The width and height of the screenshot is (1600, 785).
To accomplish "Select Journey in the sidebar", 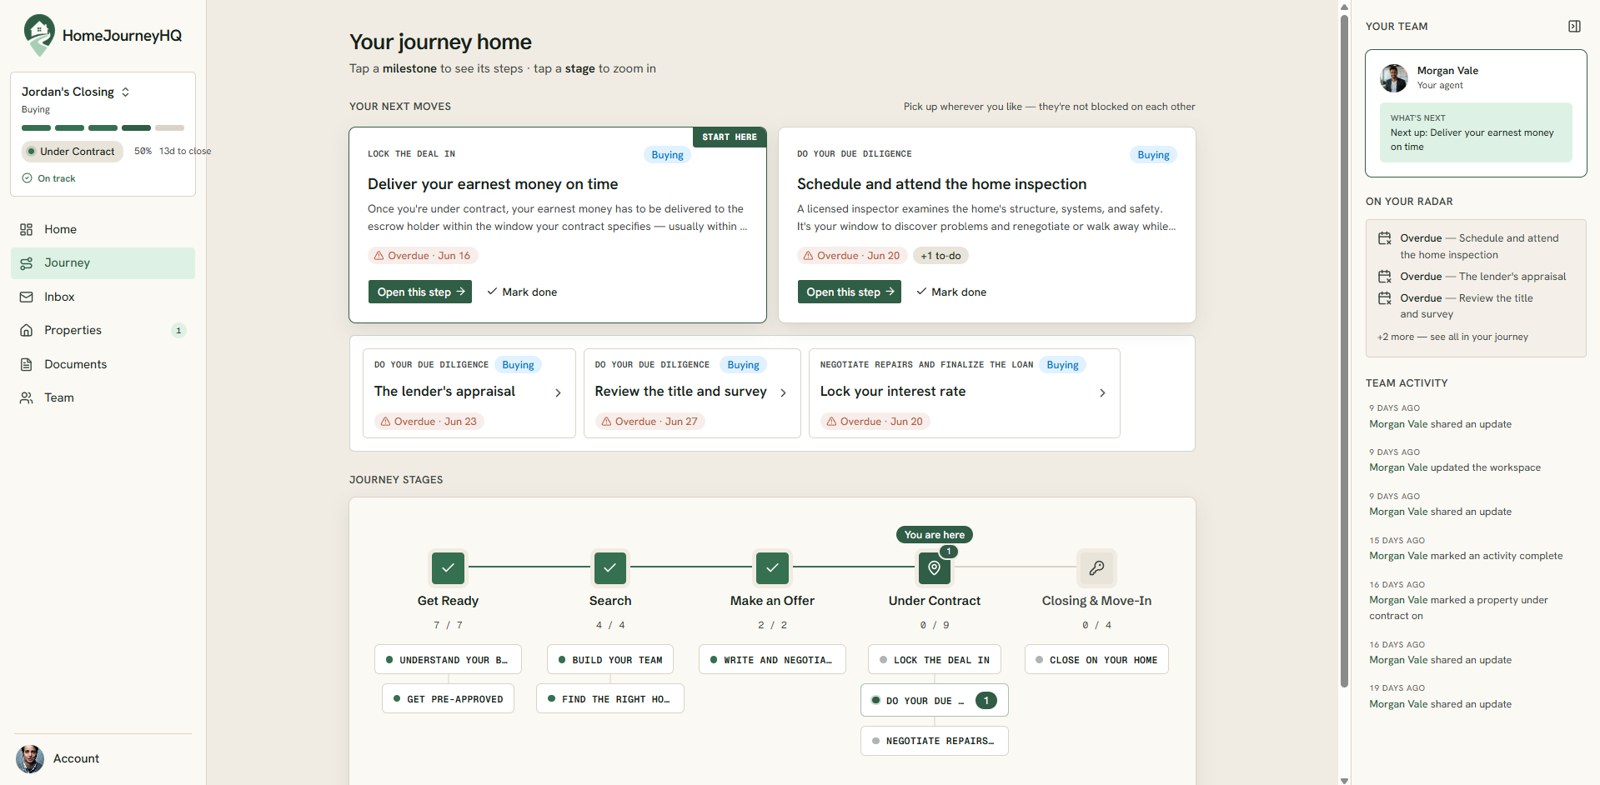I will [x=103, y=263].
